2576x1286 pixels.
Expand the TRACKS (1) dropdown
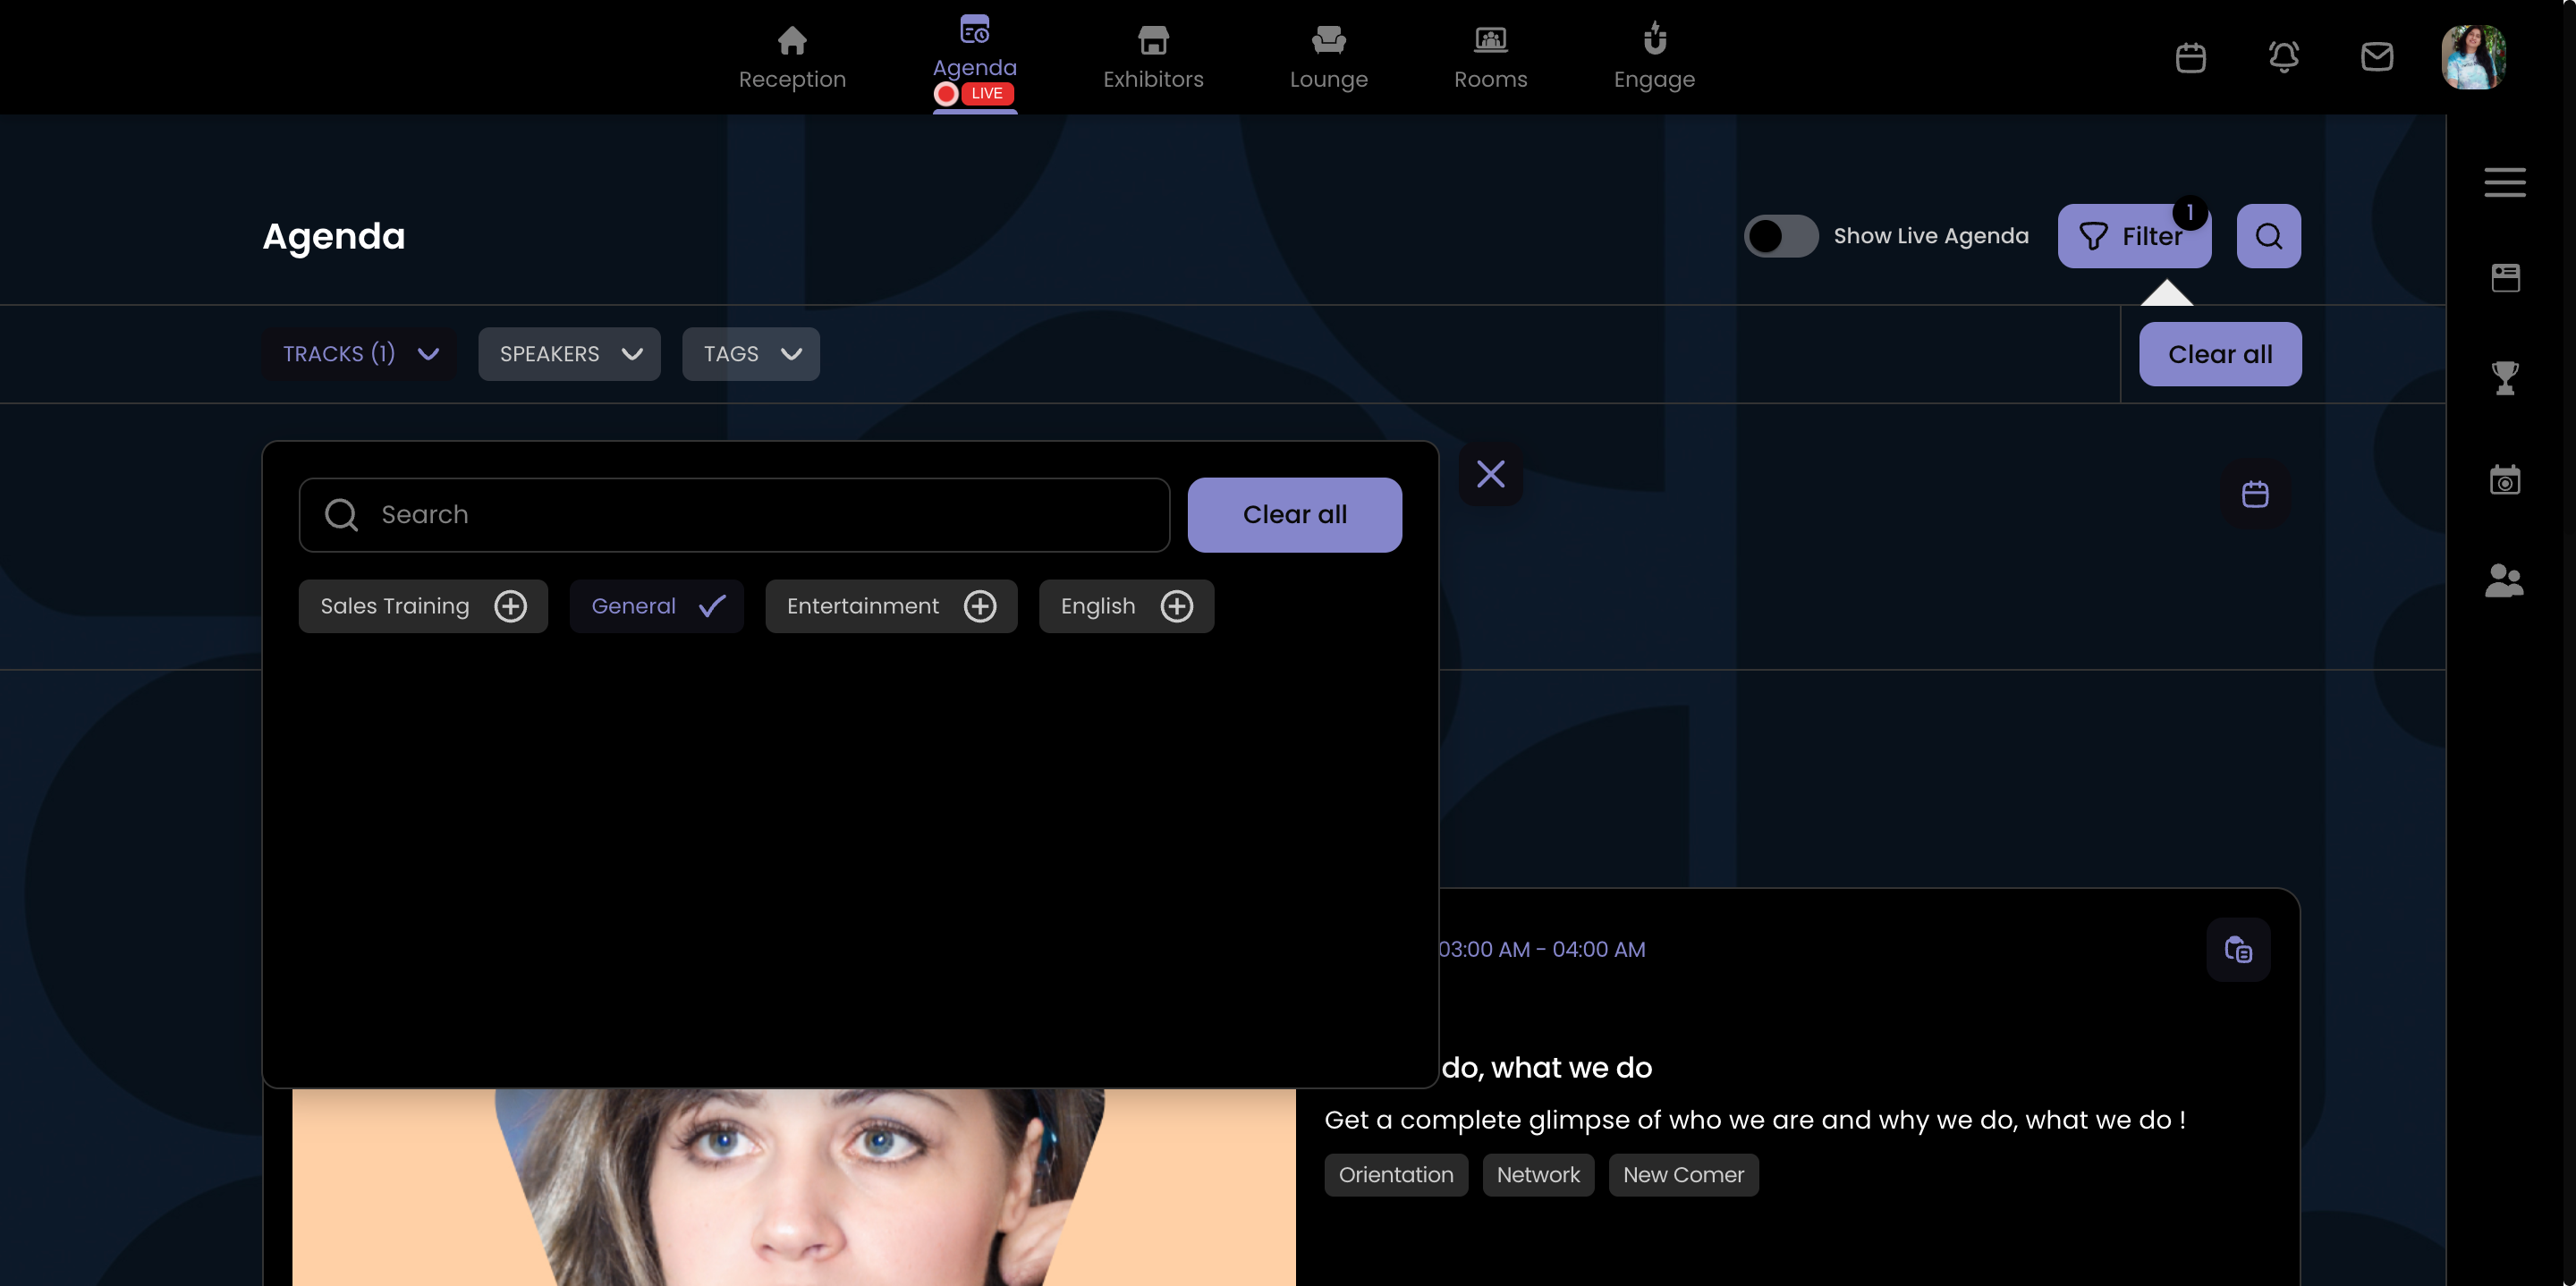(x=360, y=354)
